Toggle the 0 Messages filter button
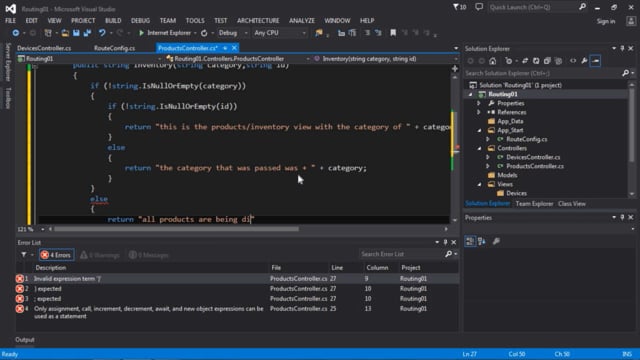Viewport: 640px width, 360px height. click(149, 255)
